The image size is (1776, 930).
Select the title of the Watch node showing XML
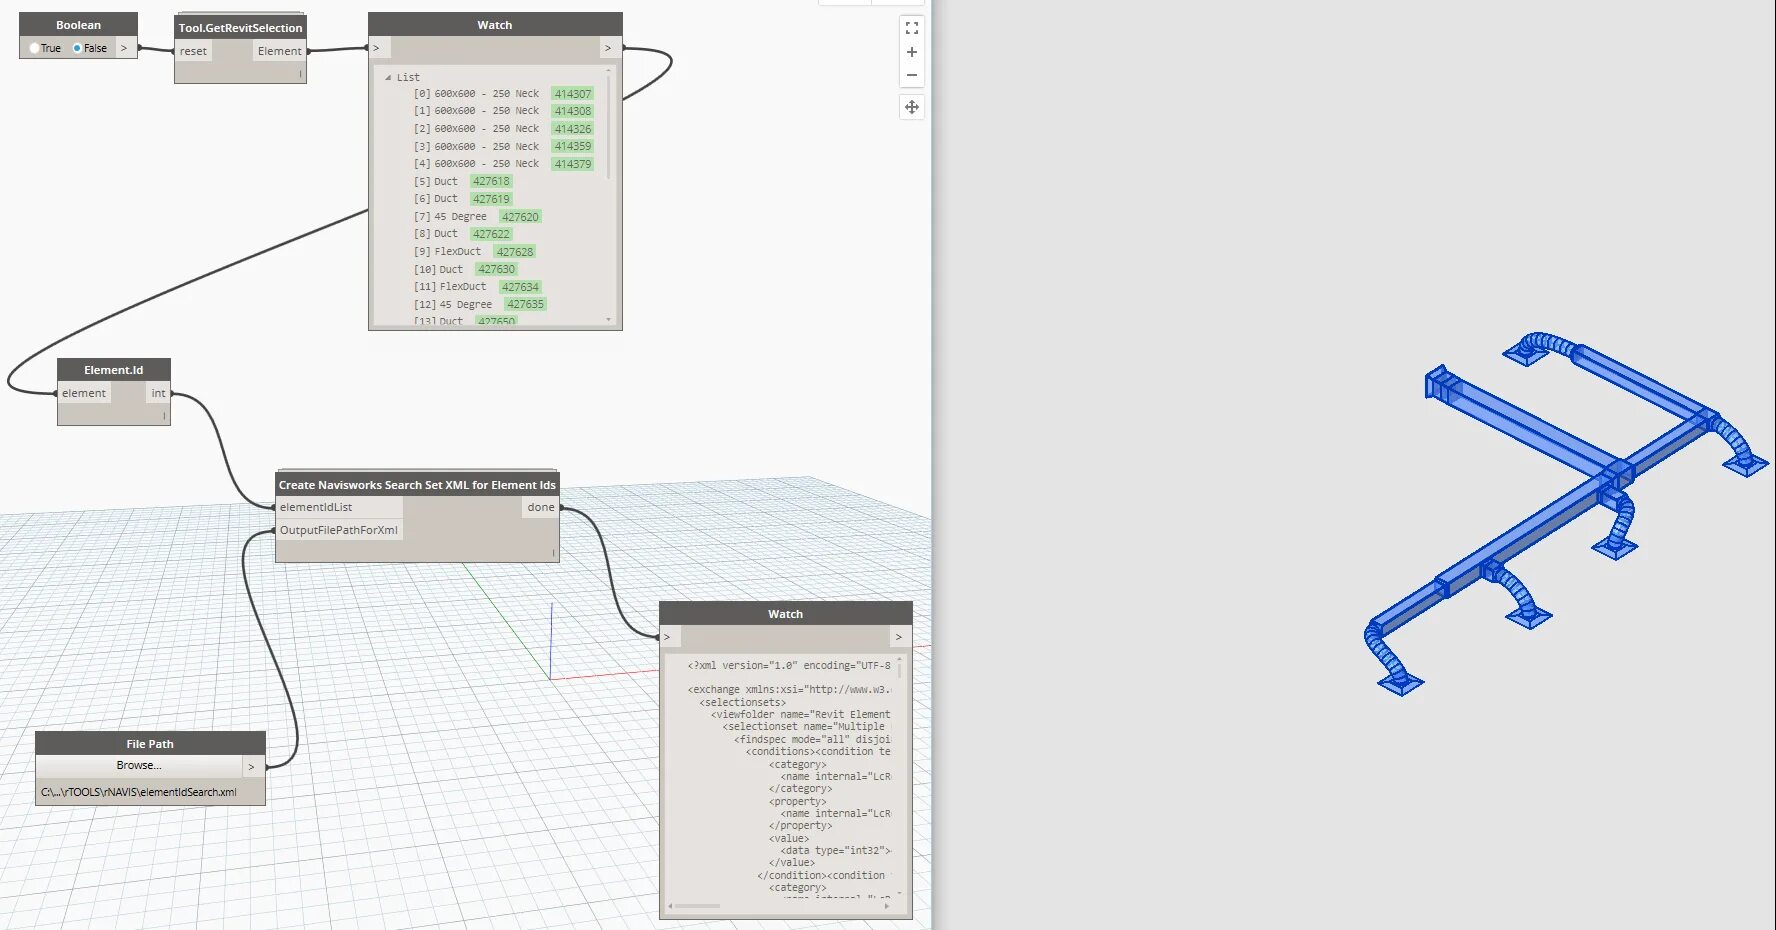point(786,614)
